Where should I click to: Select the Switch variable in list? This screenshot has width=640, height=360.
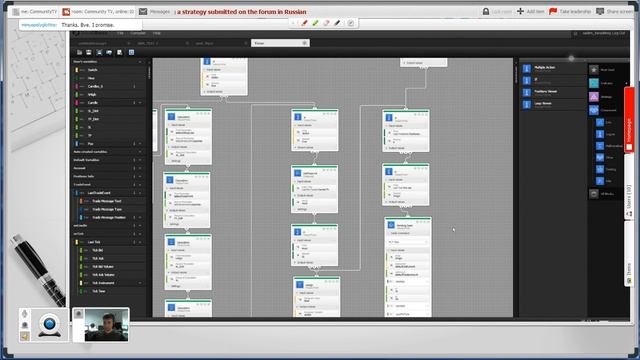[109, 70]
